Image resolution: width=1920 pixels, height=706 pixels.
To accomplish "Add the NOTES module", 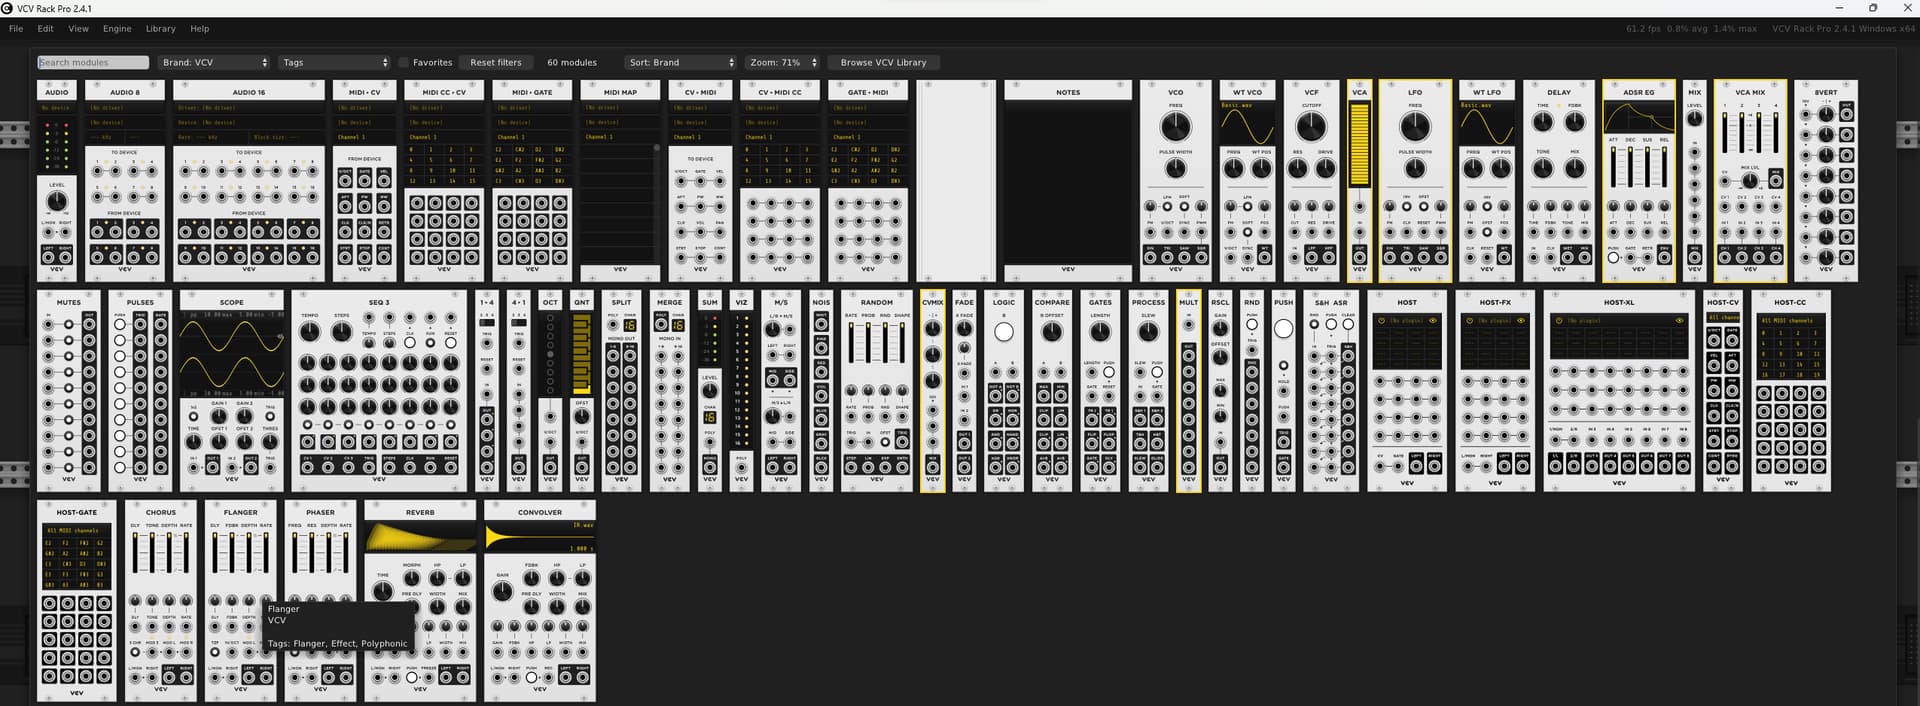I will (x=1068, y=181).
